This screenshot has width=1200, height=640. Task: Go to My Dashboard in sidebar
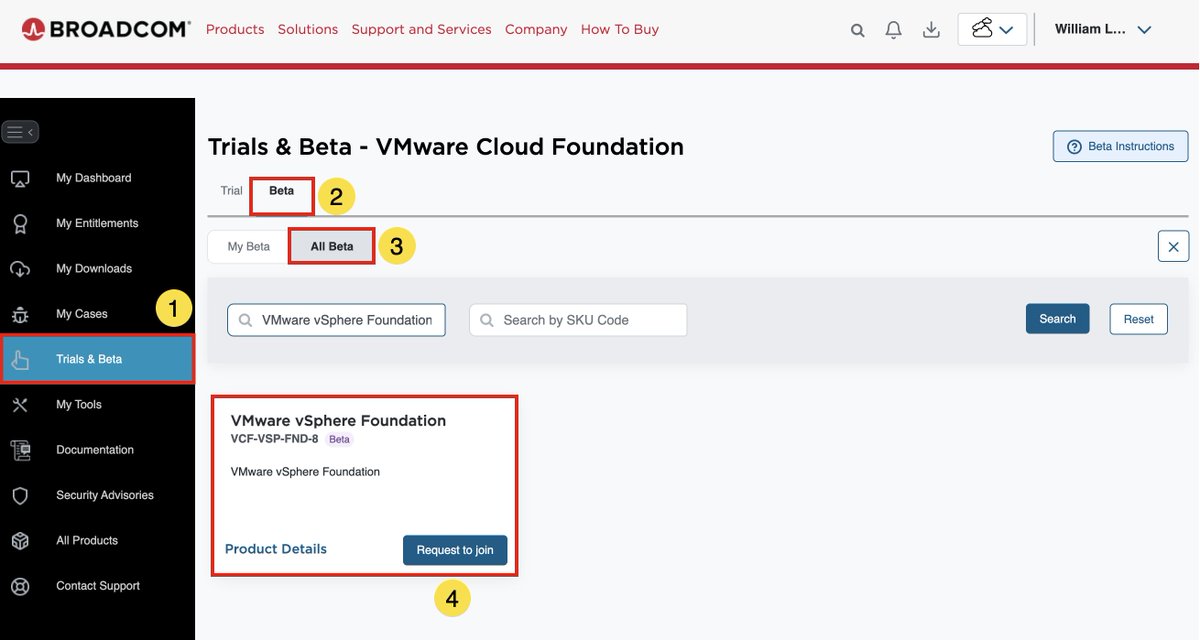click(94, 178)
